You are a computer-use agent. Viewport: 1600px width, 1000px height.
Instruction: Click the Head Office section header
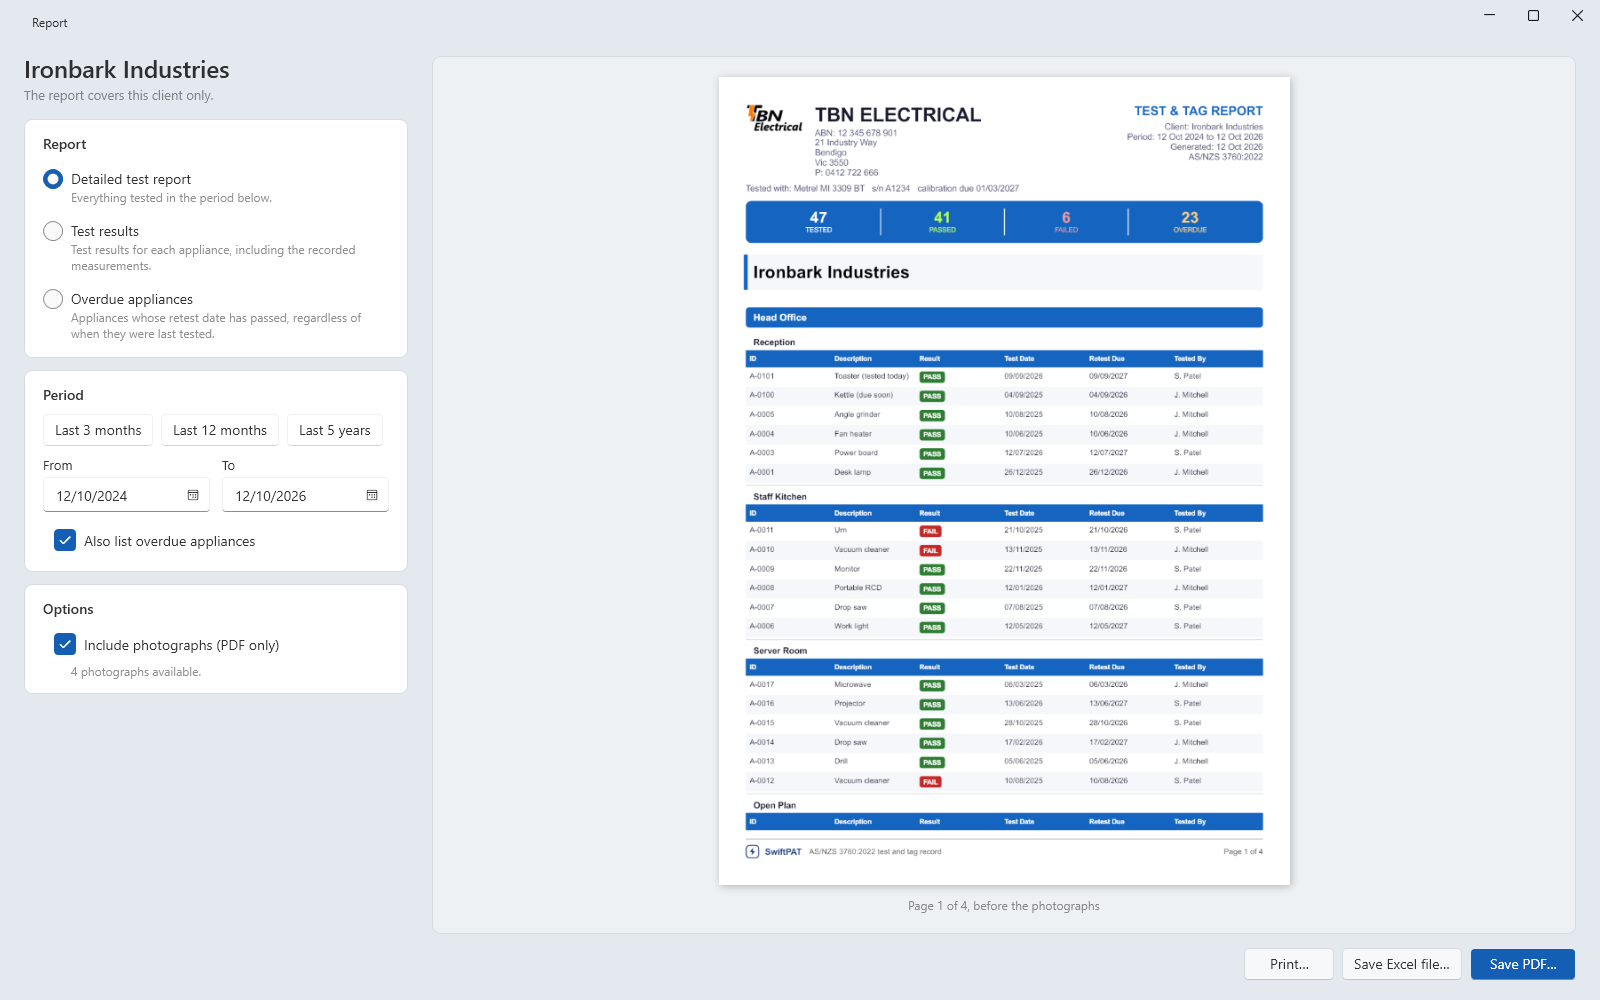[x=1004, y=317]
